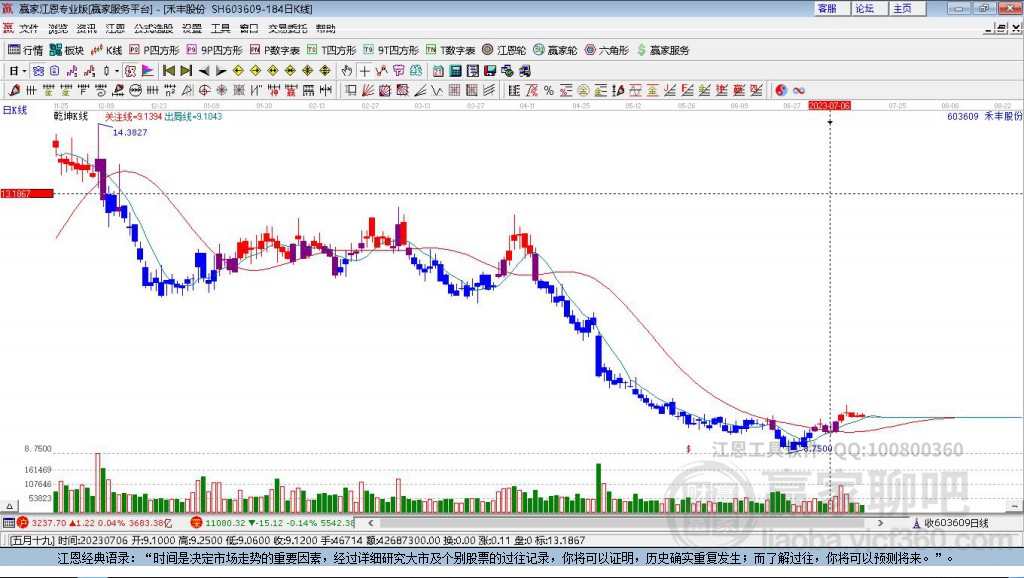Open the 资讯 menu
This screenshot has height=578, width=1024.
(86, 28)
